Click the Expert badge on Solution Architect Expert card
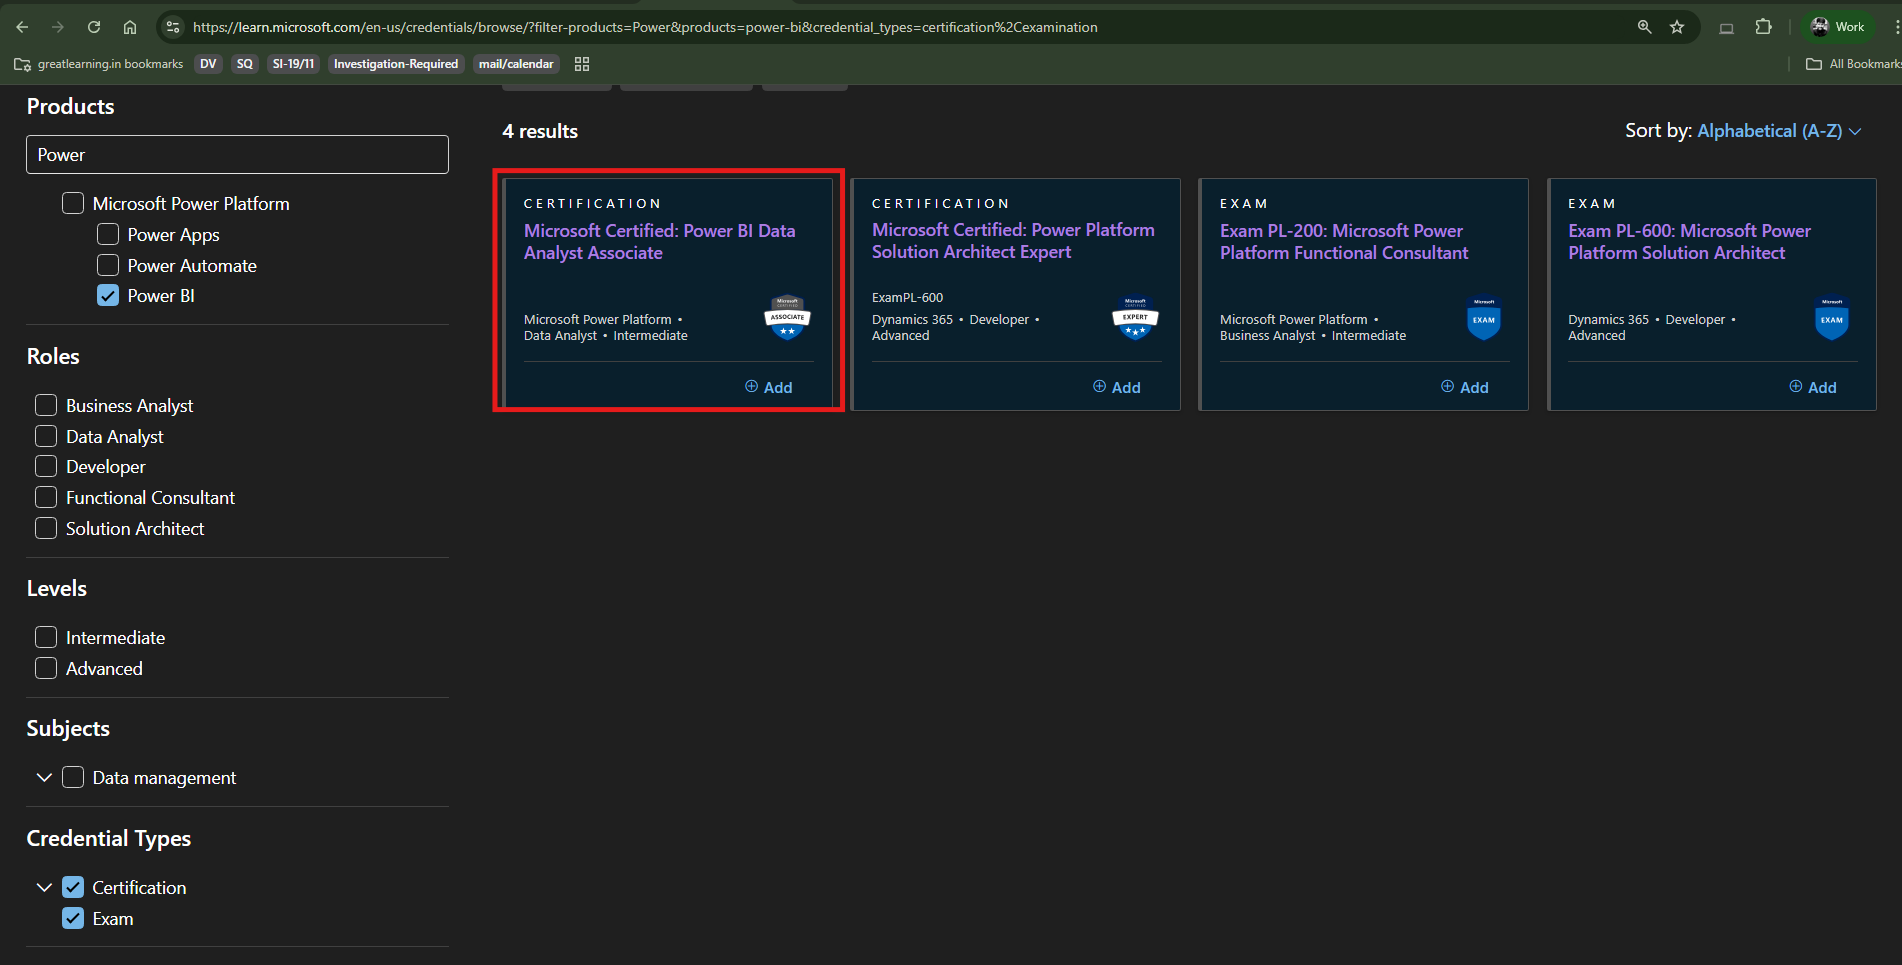The height and width of the screenshot is (965, 1902). point(1135,318)
